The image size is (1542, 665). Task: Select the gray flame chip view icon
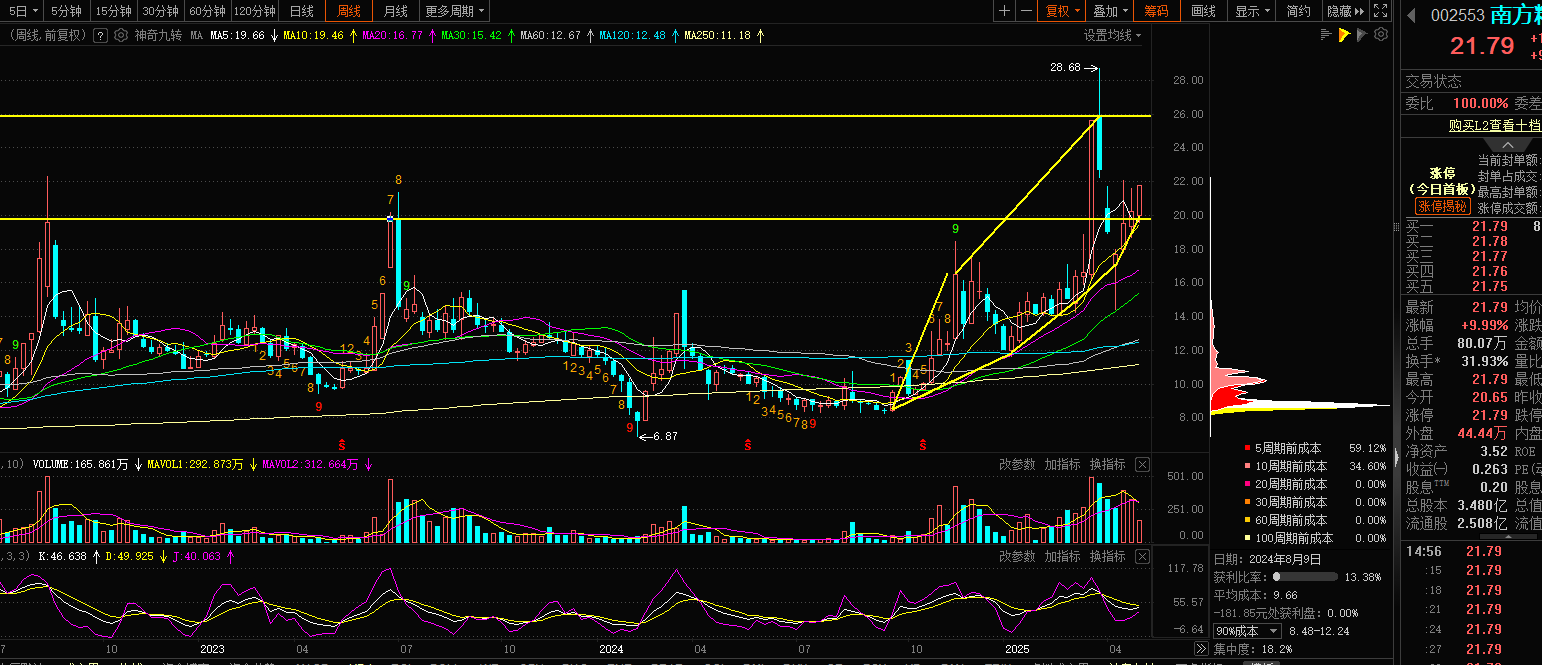click(1363, 35)
